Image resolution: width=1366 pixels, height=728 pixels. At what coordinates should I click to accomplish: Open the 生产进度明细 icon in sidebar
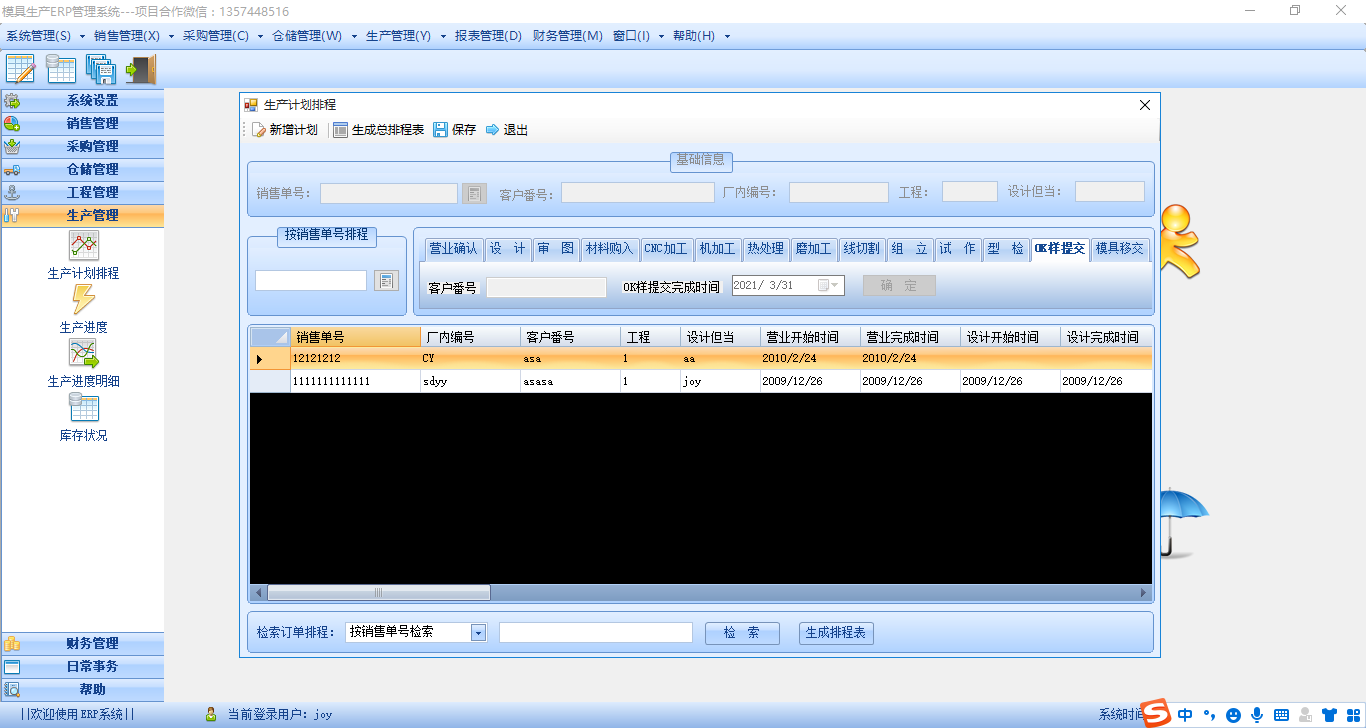[x=83, y=353]
